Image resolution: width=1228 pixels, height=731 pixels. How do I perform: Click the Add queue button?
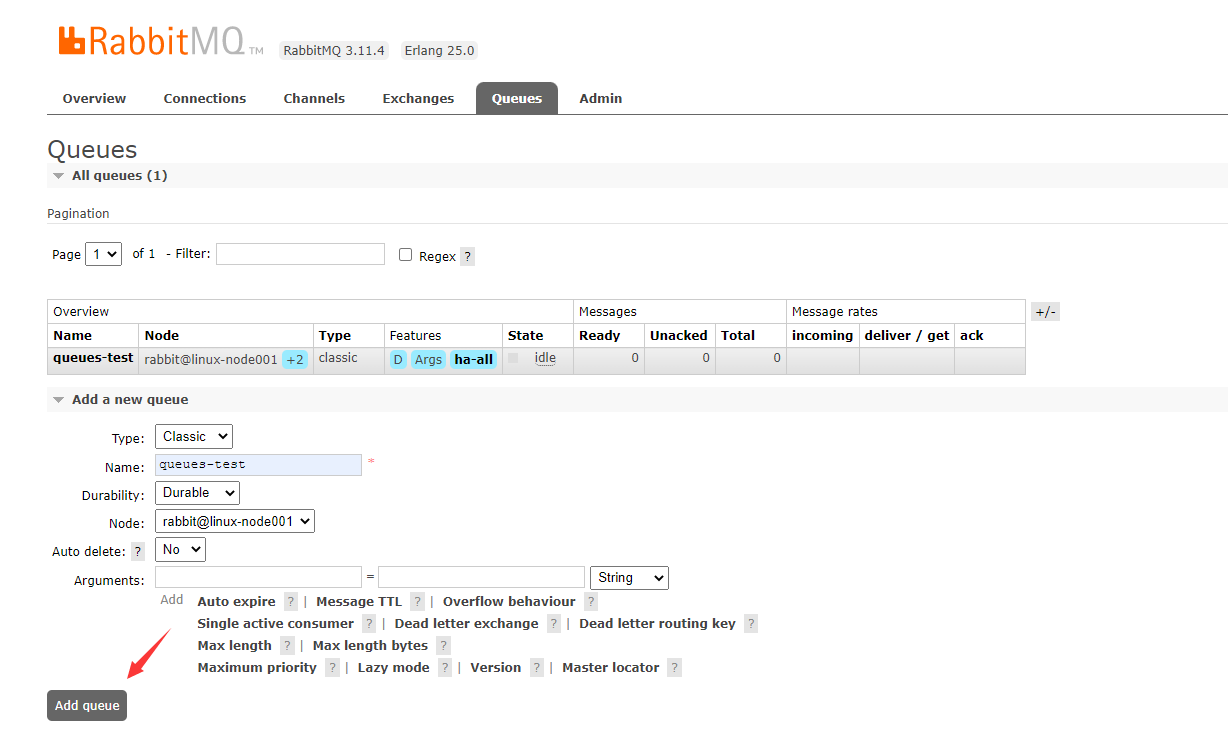[87, 705]
